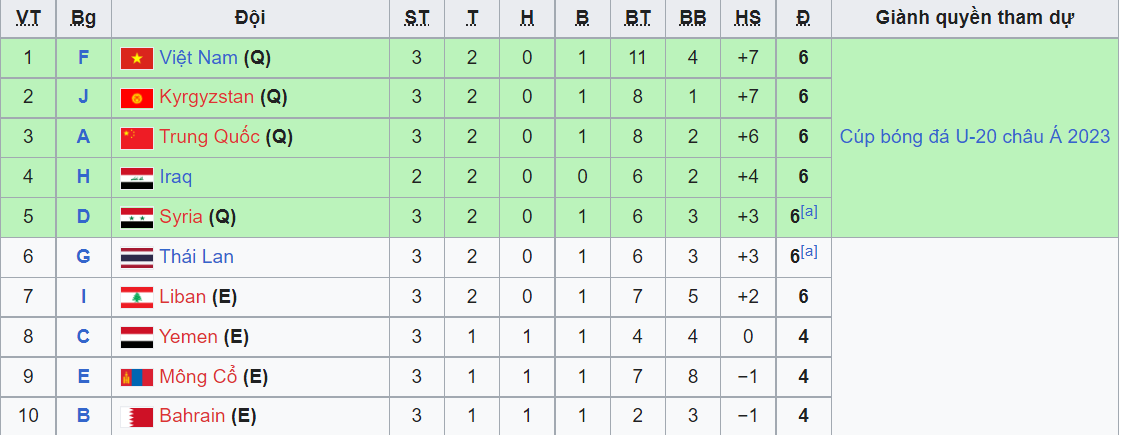Click the Đội column header

(250, 19)
